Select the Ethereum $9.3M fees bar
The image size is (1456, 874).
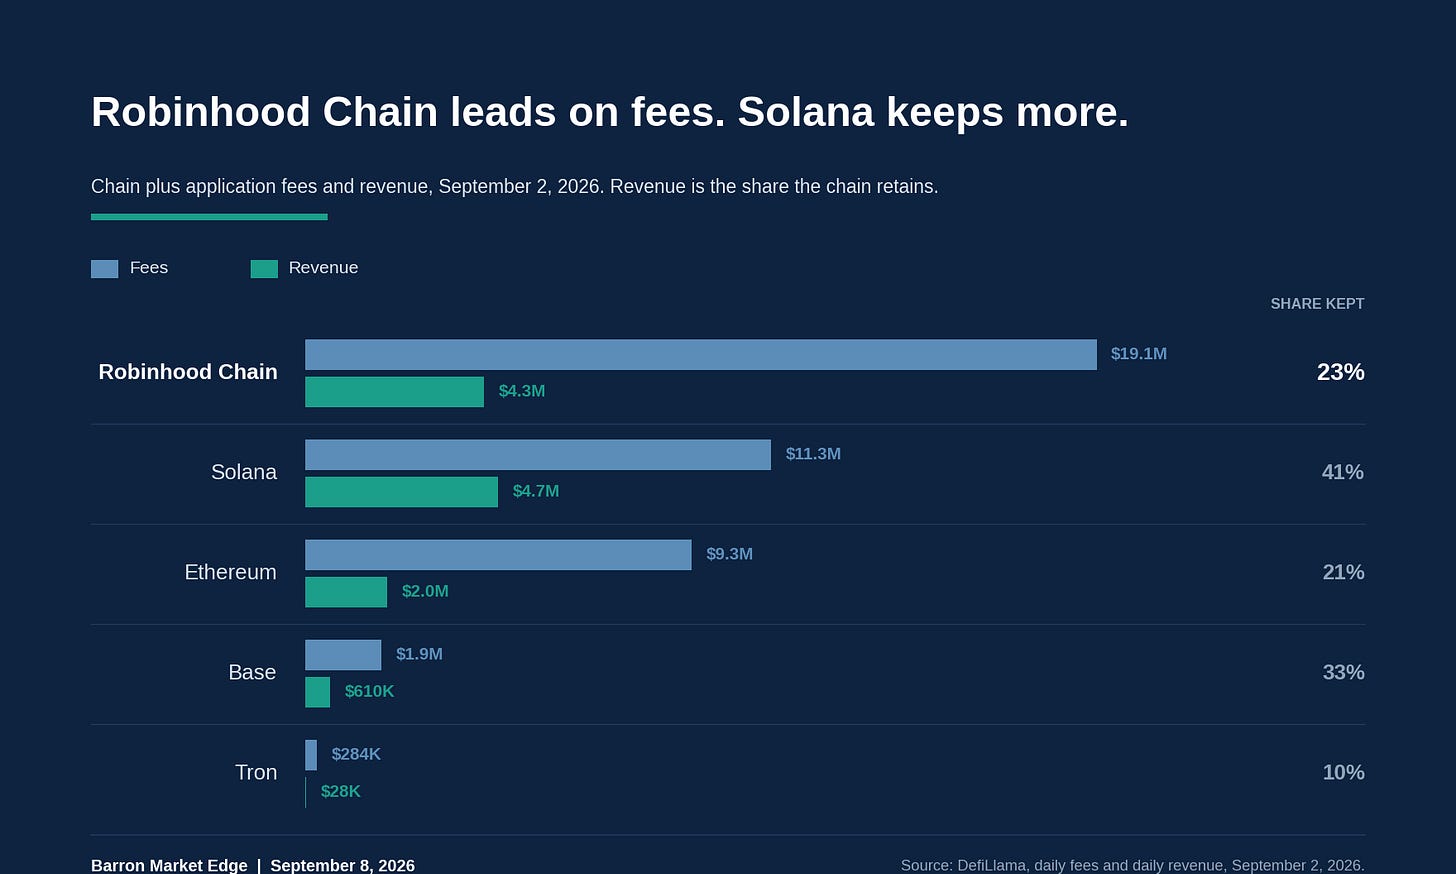point(498,554)
